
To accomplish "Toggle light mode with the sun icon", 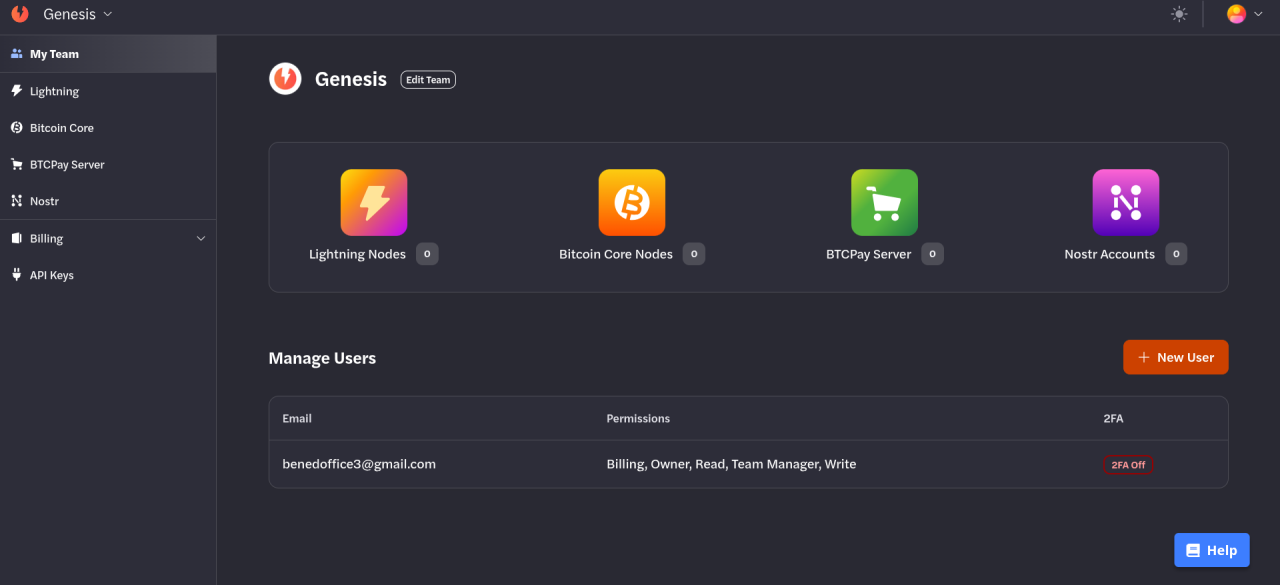I will [x=1179, y=14].
